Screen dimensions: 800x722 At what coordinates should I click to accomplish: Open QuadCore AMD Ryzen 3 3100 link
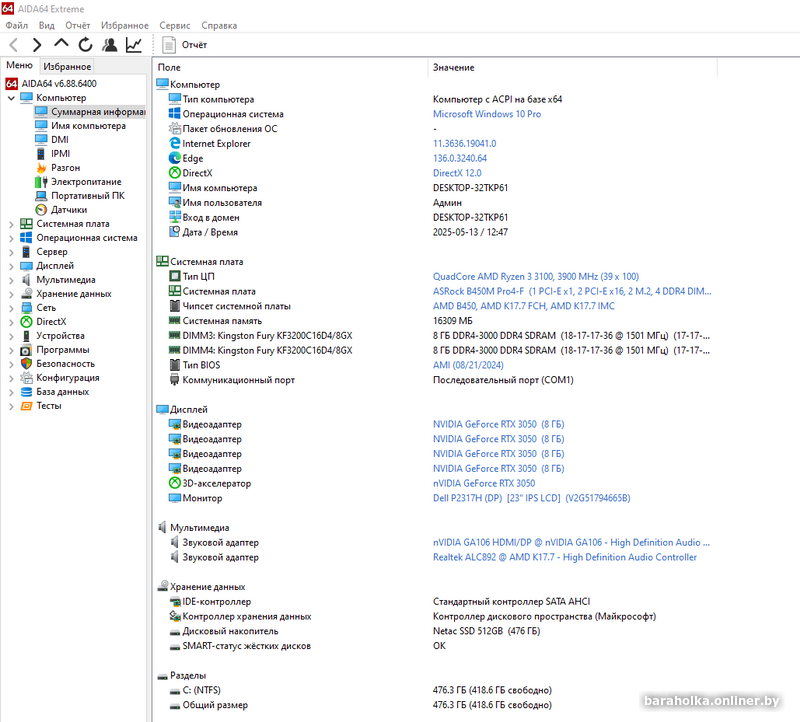coord(536,277)
